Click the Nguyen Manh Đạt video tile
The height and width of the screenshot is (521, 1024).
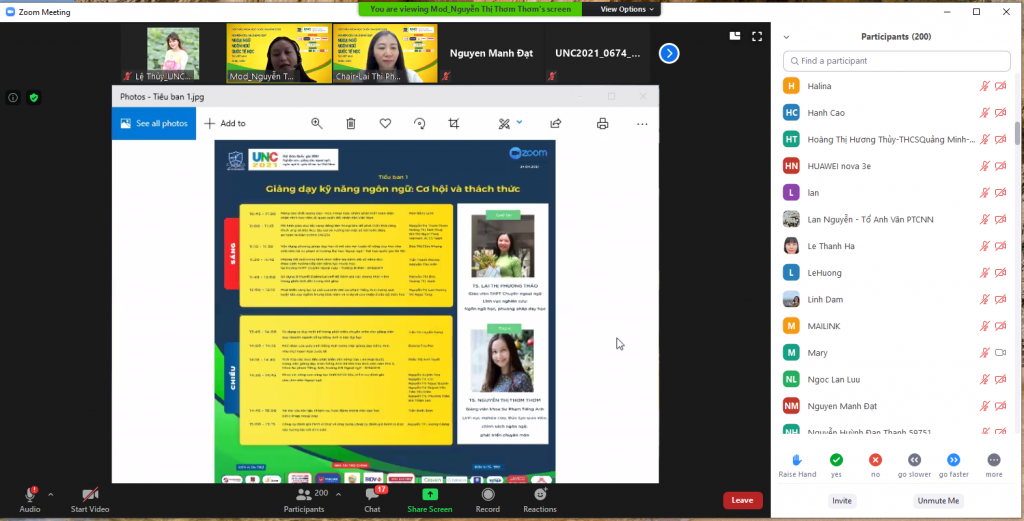click(x=491, y=54)
